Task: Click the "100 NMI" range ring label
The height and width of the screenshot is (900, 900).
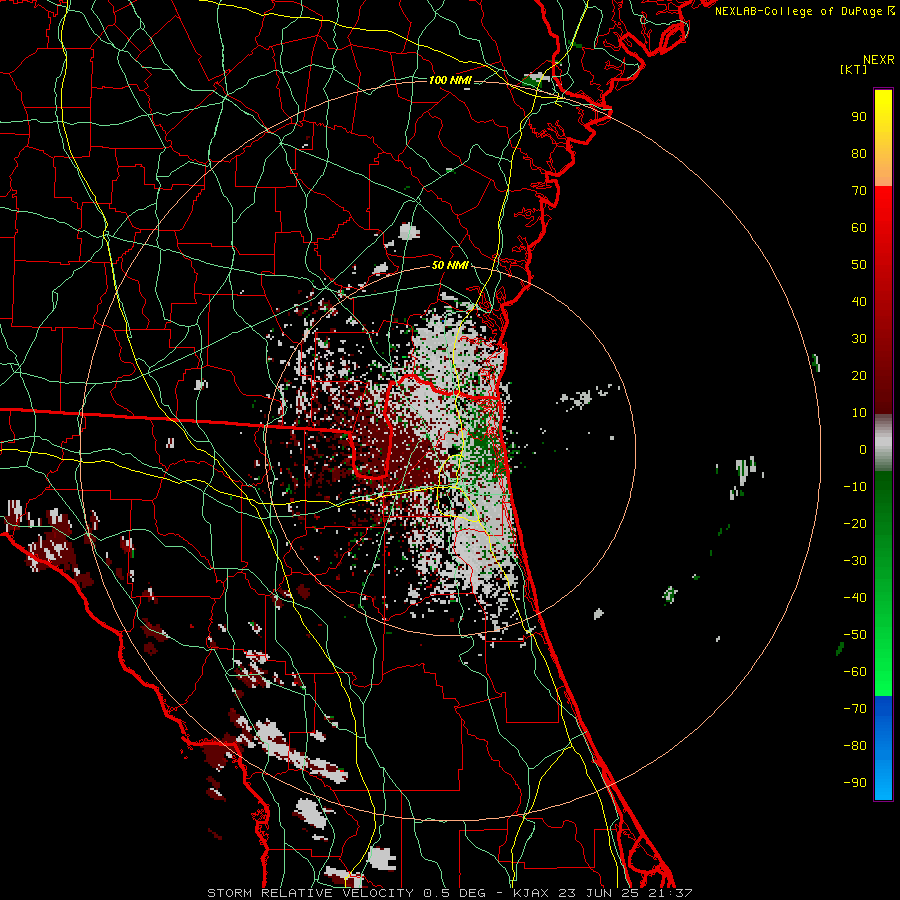Action: coord(449,80)
